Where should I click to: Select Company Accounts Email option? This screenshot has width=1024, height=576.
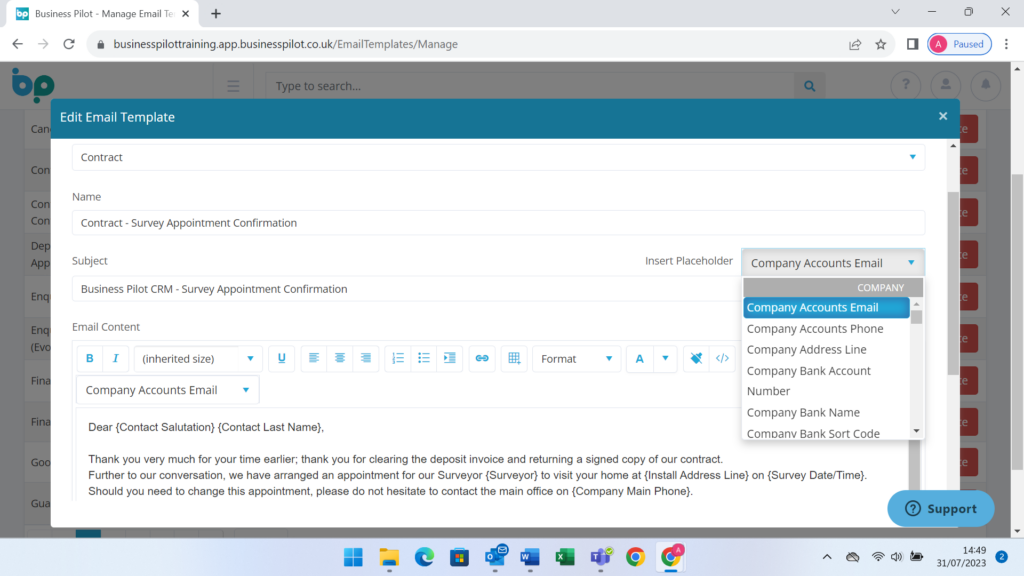coord(826,308)
